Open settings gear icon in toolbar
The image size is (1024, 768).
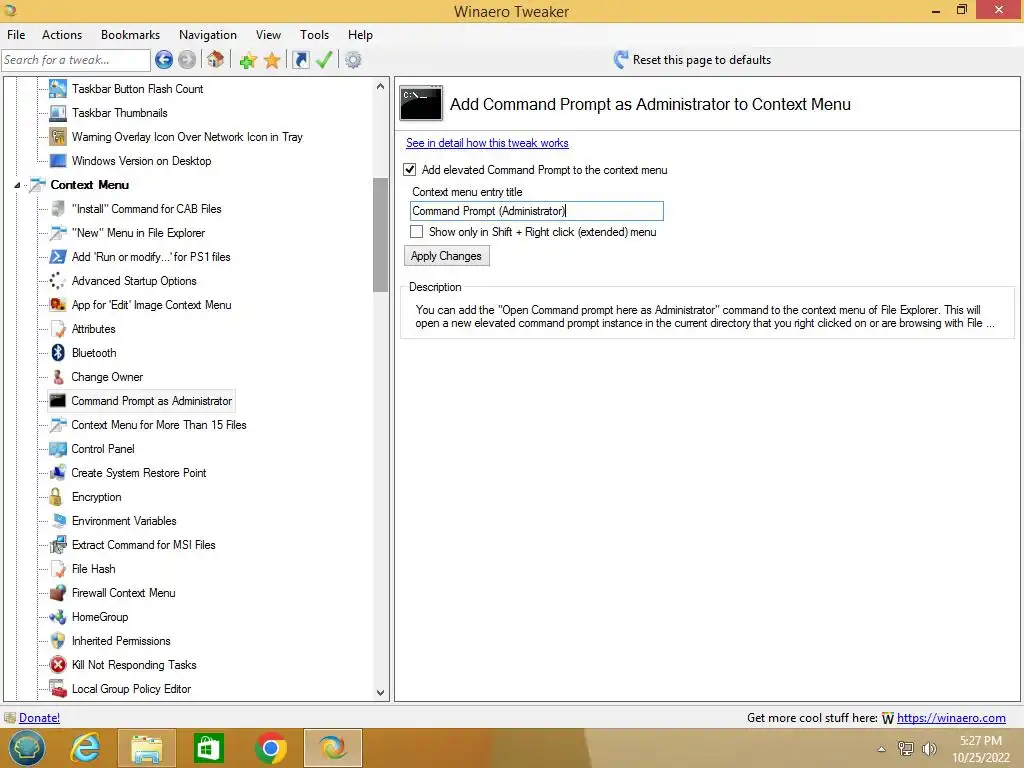353,60
